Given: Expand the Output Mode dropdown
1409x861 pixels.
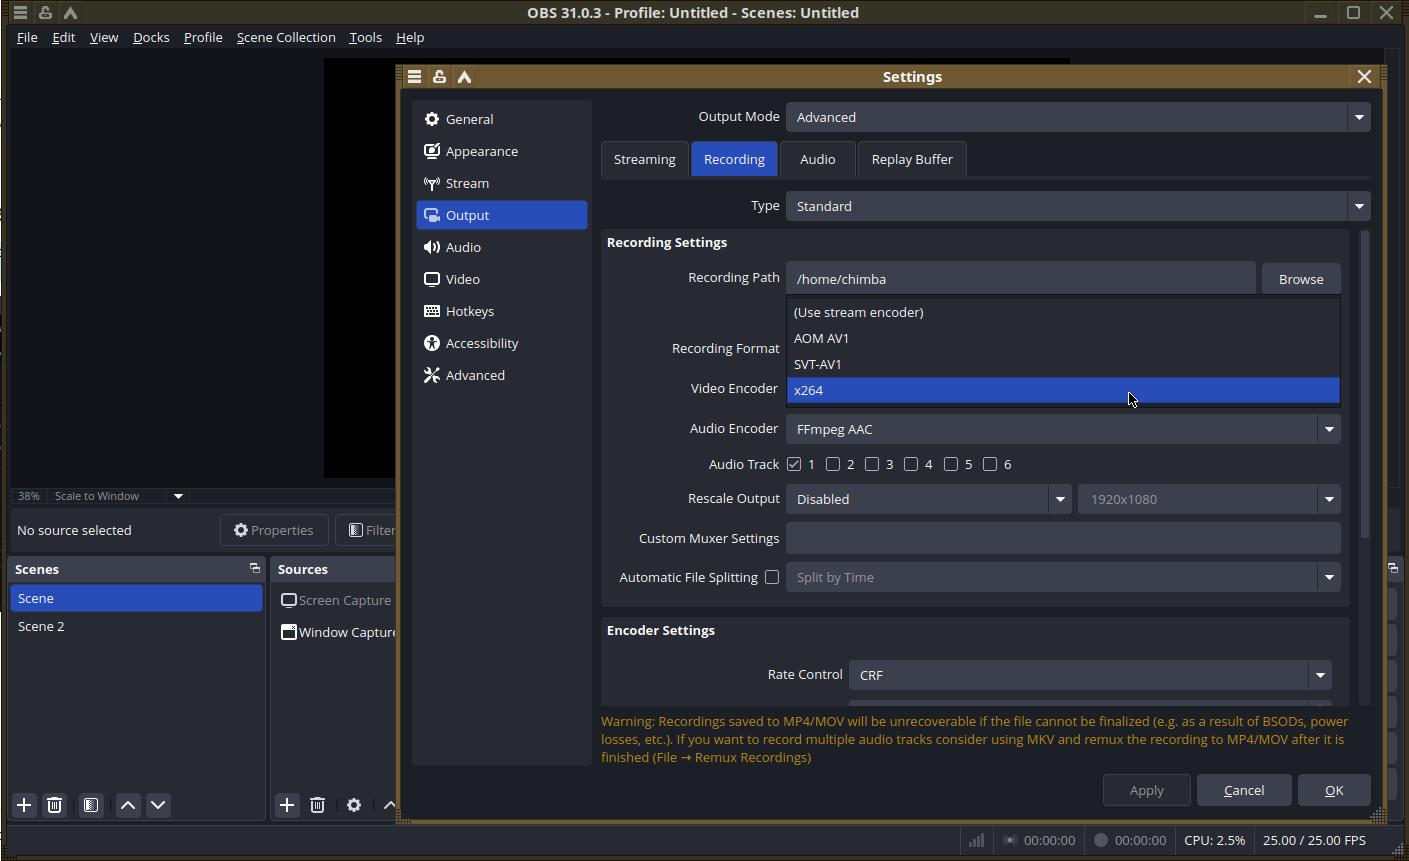Looking at the screenshot, I should (1077, 117).
